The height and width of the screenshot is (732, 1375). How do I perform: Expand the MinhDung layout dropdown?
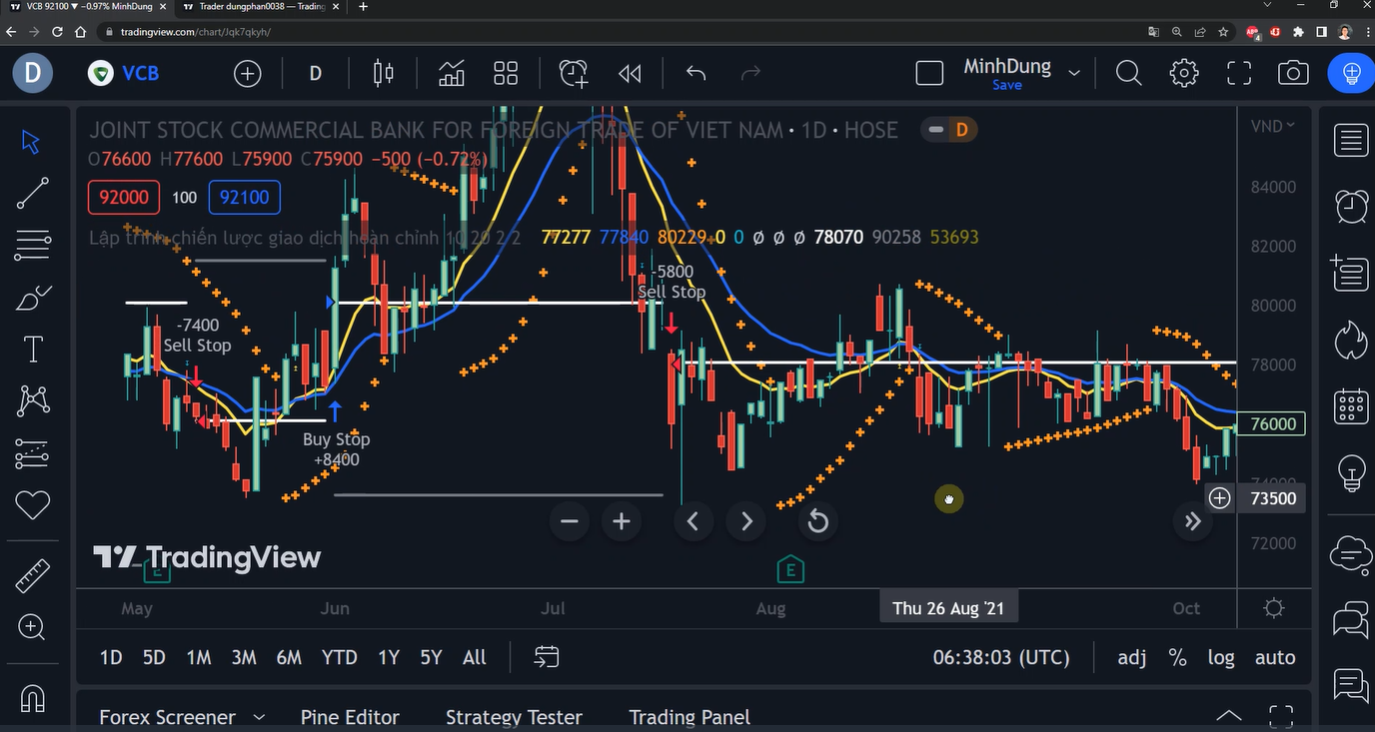click(1074, 73)
